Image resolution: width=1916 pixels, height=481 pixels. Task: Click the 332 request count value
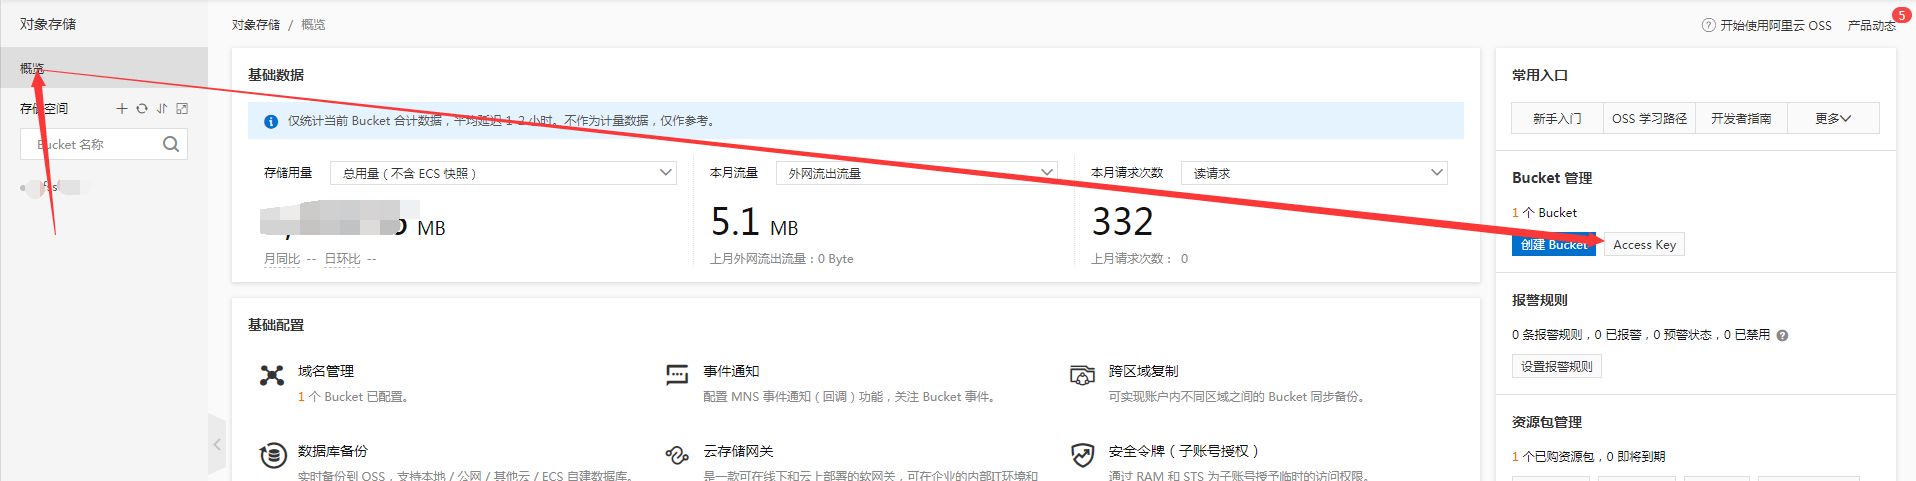(x=1122, y=222)
